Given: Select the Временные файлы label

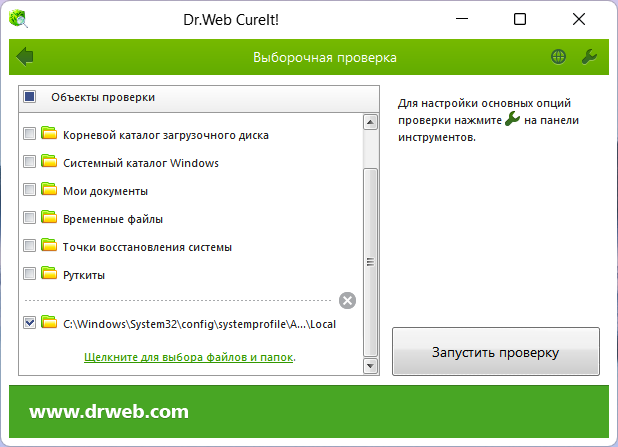Looking at the screenshot, I should (113, 219).
